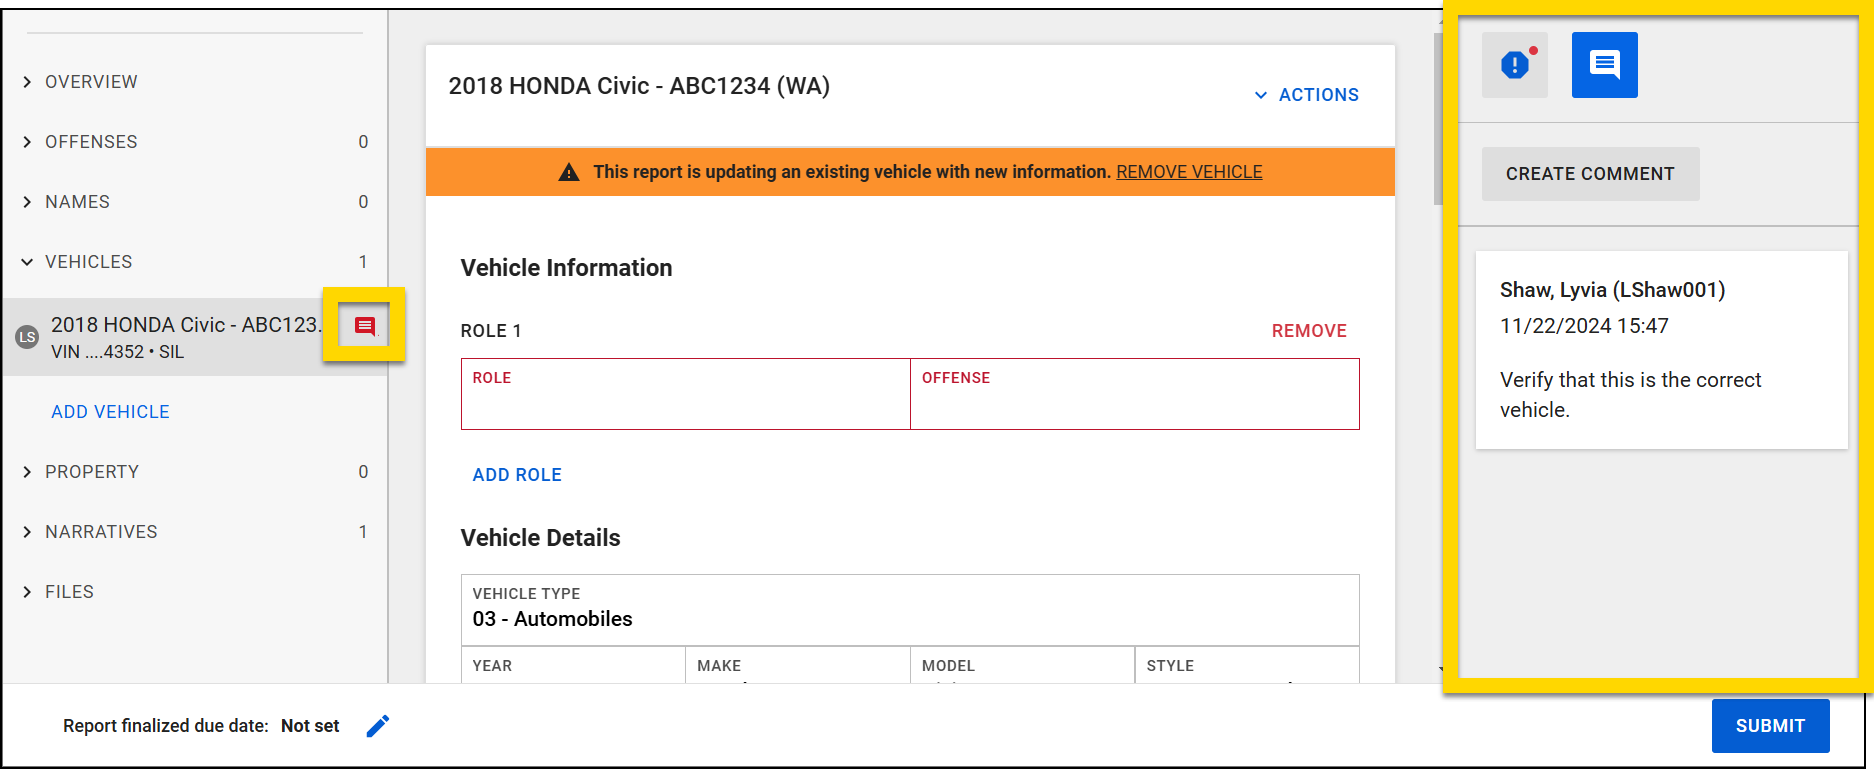Open comments via red comment icon beside HONDA Civic
Viewport: 1874px width, 769px height.
(364, 325)
